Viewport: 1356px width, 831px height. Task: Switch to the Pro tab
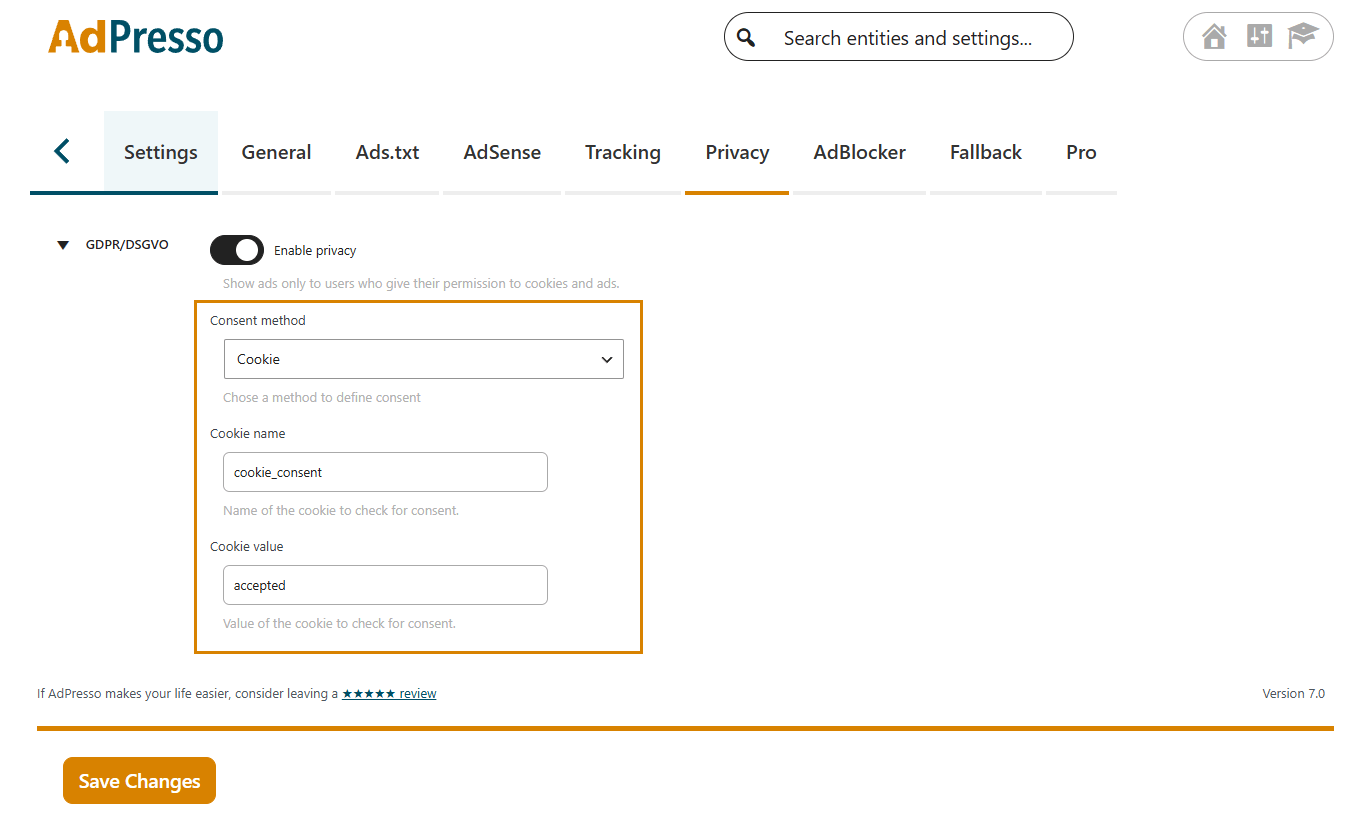pos(1081,152)
